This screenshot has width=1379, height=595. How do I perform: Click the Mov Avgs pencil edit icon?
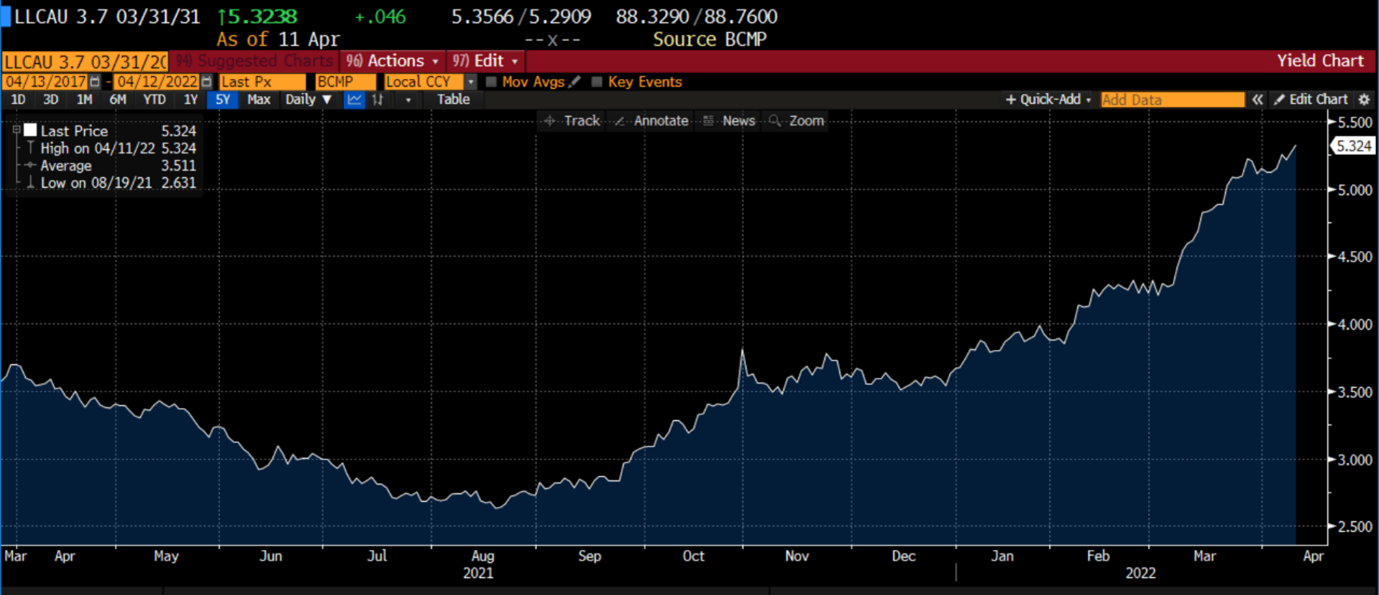click(x=574, y=82)
